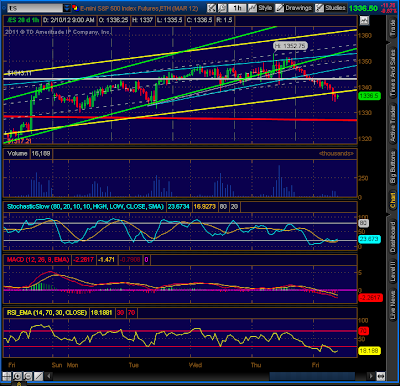The width and height of the screenshot is (400, 386).
Task: Click the zoom-in magnifier at bottom left
Action: point(17,376)
